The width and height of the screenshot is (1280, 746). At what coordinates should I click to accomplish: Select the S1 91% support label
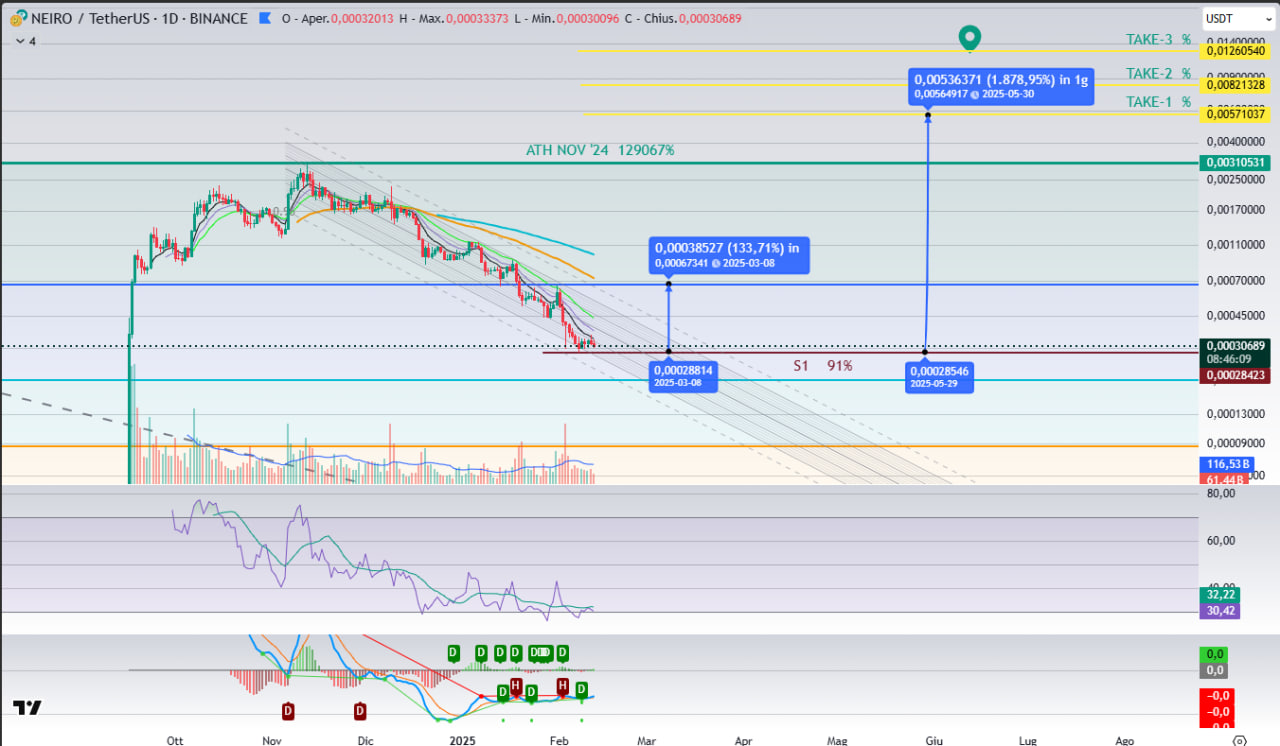[x=822, y=366]
